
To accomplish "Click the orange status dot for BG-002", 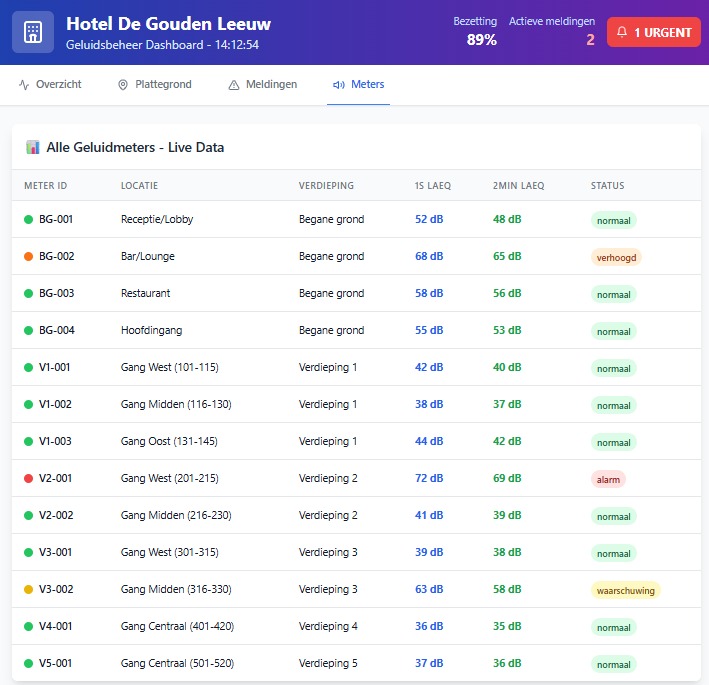I will 29,257.
